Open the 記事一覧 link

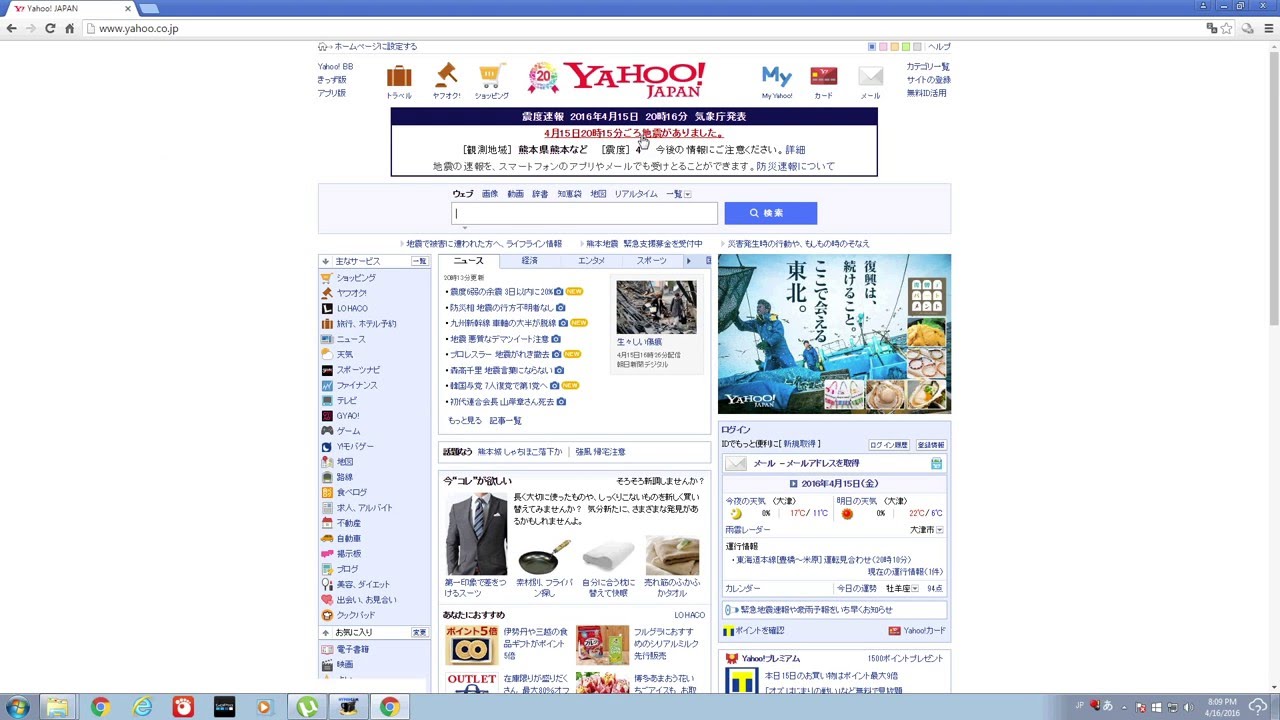click(x=505, y=421)
